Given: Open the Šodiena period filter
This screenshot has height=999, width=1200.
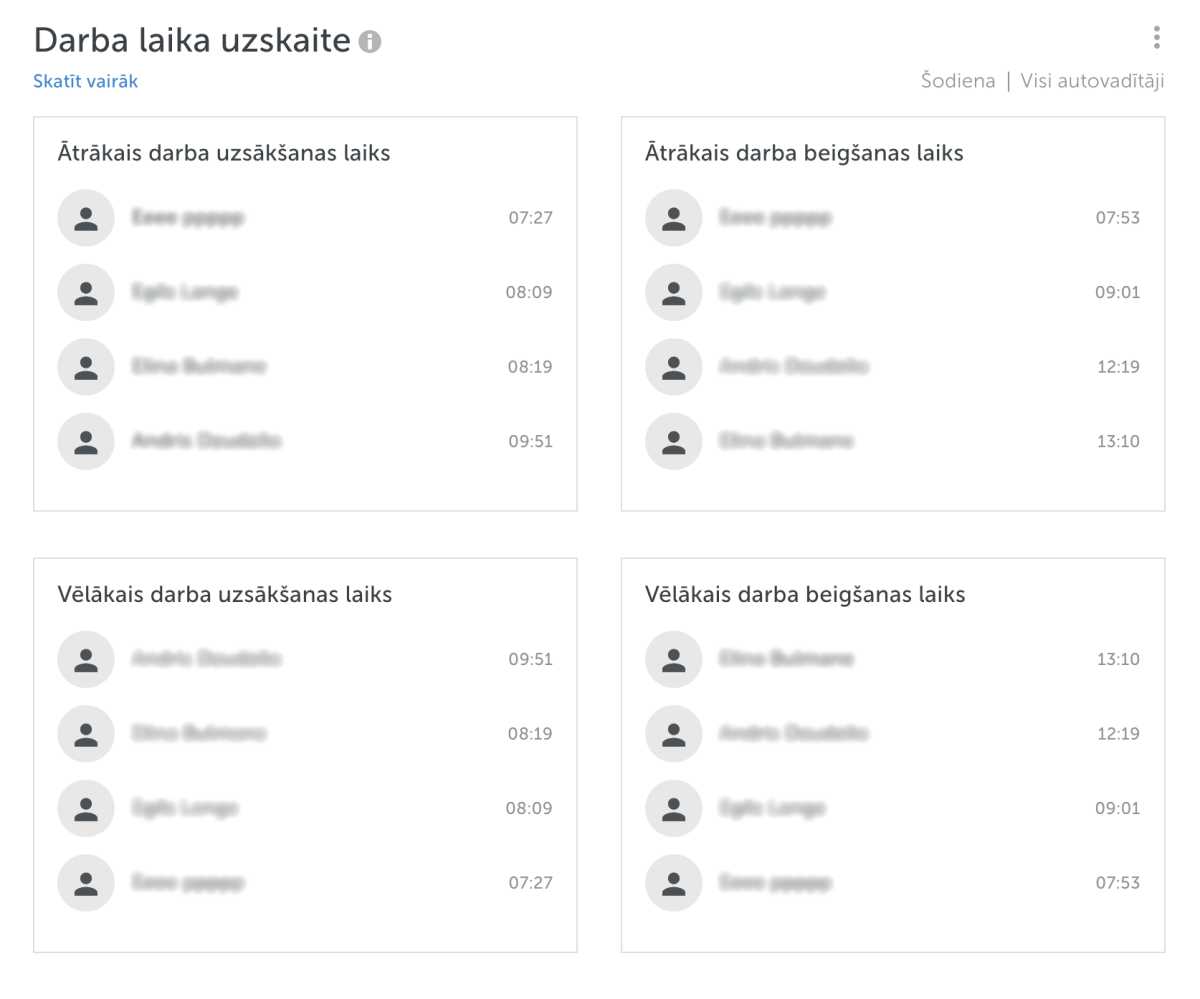Looking at the screenshot, I should coord(958,82).
